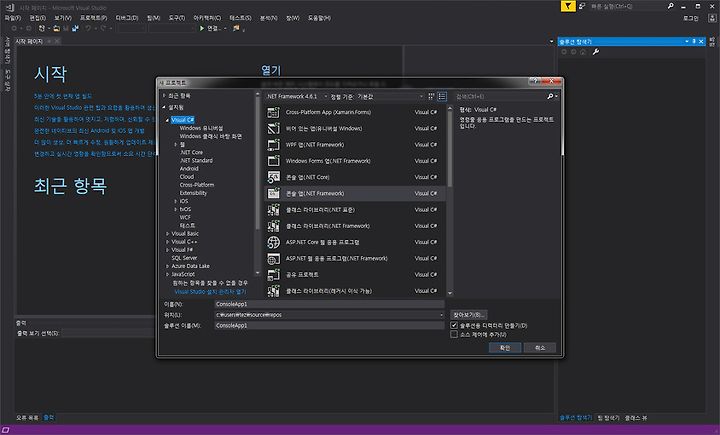
Task: Click the sign-in (로그인) link at the top right
Action: (691, 18)
